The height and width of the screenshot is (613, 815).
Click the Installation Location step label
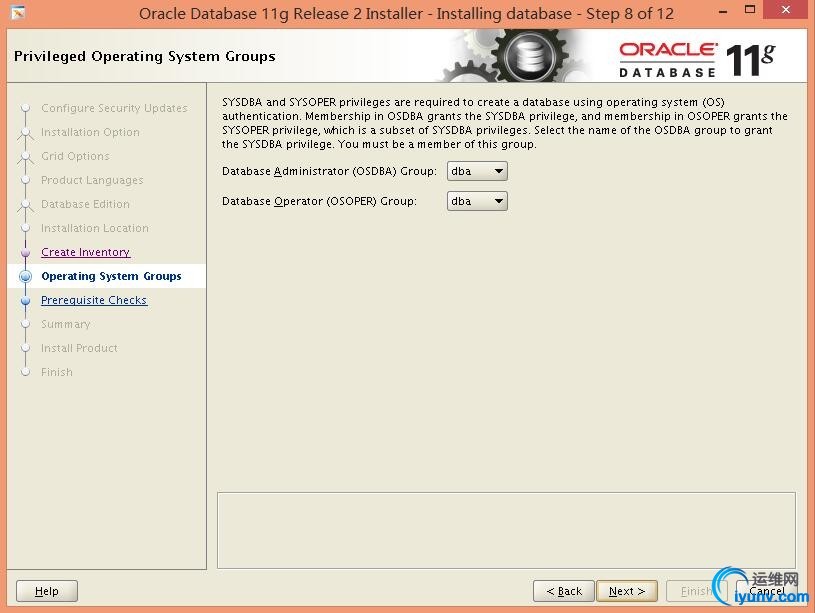pos(95,228)
